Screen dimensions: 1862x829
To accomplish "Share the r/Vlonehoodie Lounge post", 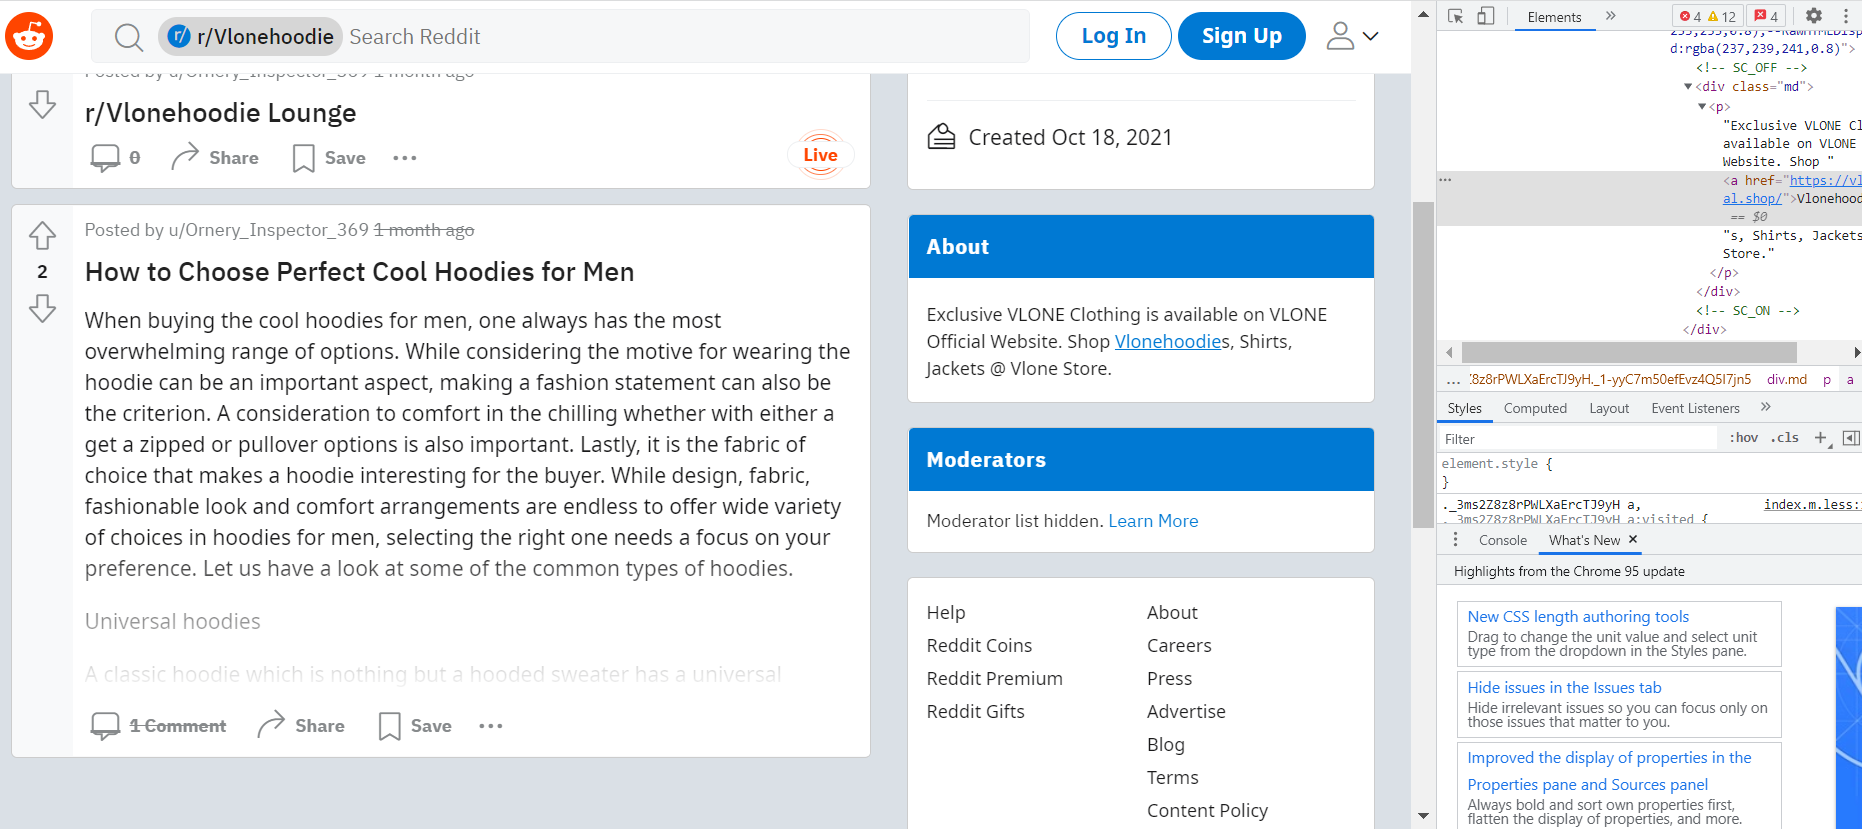I will (x=215, y=158).
